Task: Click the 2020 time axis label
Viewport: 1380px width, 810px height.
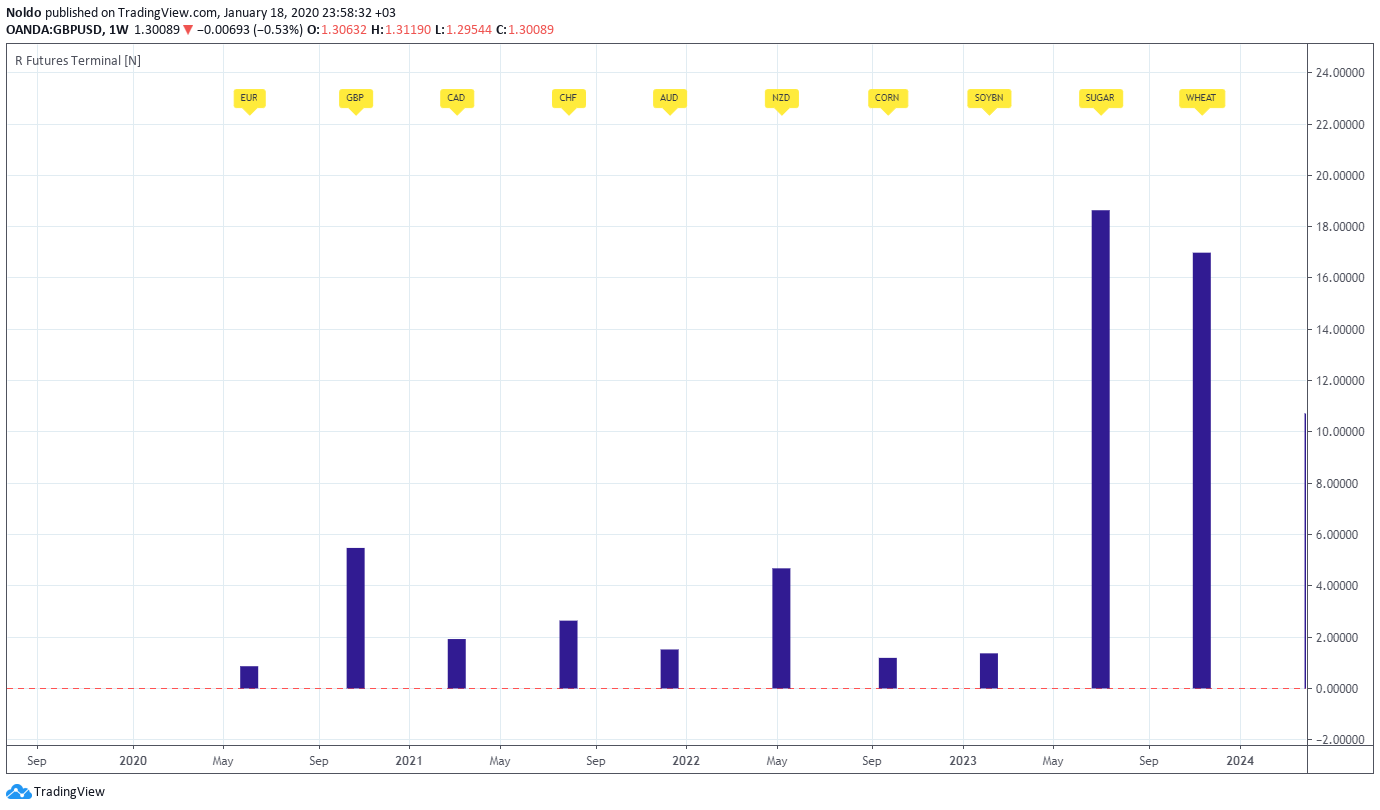Action: (x=132, y=761)
